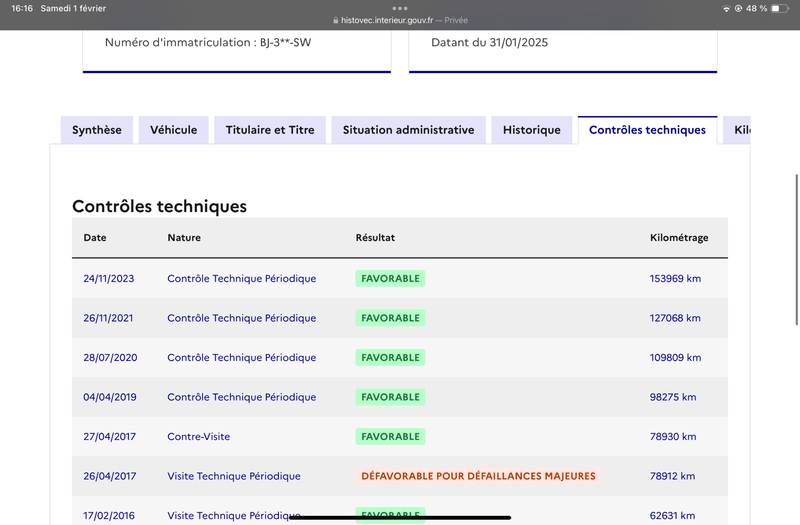Screen dimensions: 800x525
Task: Click the date 26/11/2021
Action: (x=108, y=318)
